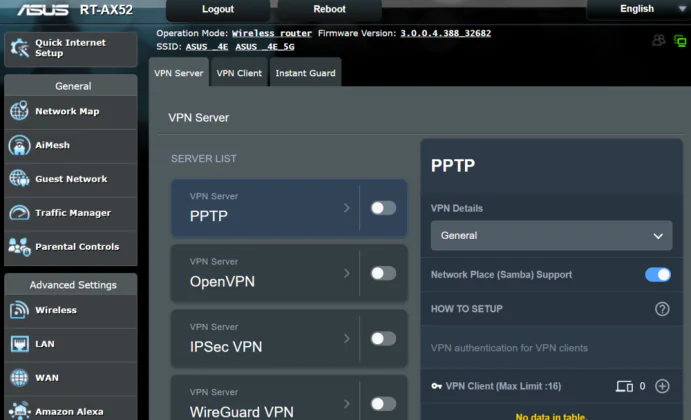Open Parental Controls menu item
The height and width of the screenshot is (420, 691).
[71, 247]
